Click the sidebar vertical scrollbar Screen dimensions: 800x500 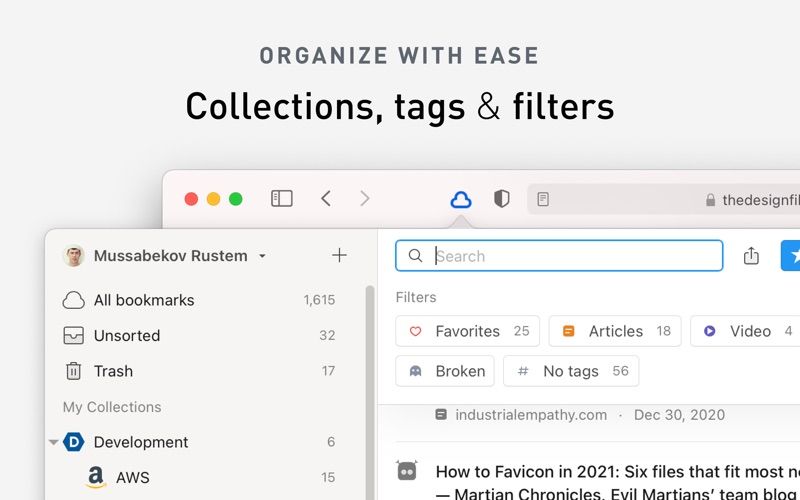coord(370,393)
